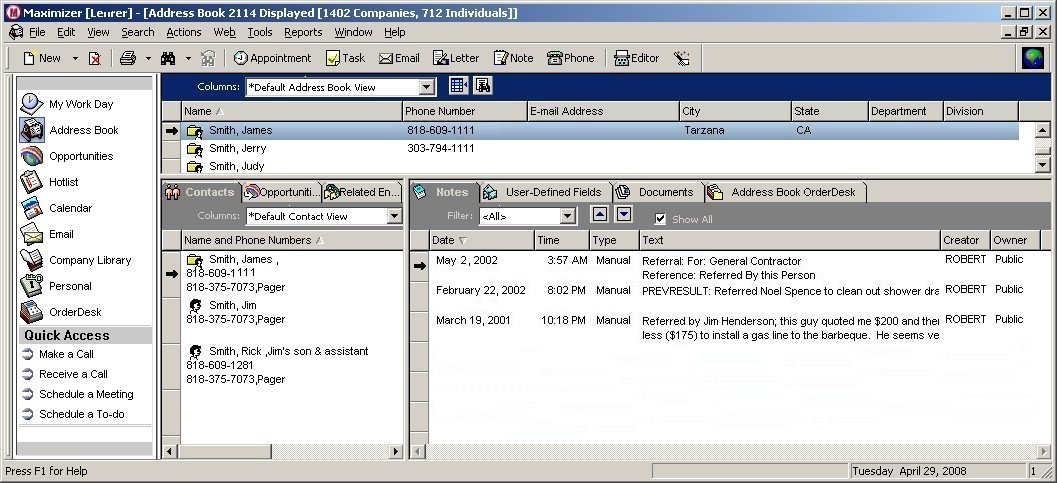
Task: Click the Phone toolbar button
Action: tap(570, 59)
